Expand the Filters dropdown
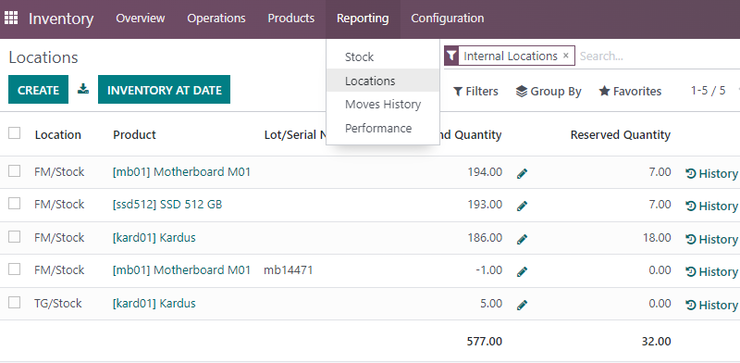Image resolution: width=740 pixels, height=363 pixels. (x=475, y=91)
